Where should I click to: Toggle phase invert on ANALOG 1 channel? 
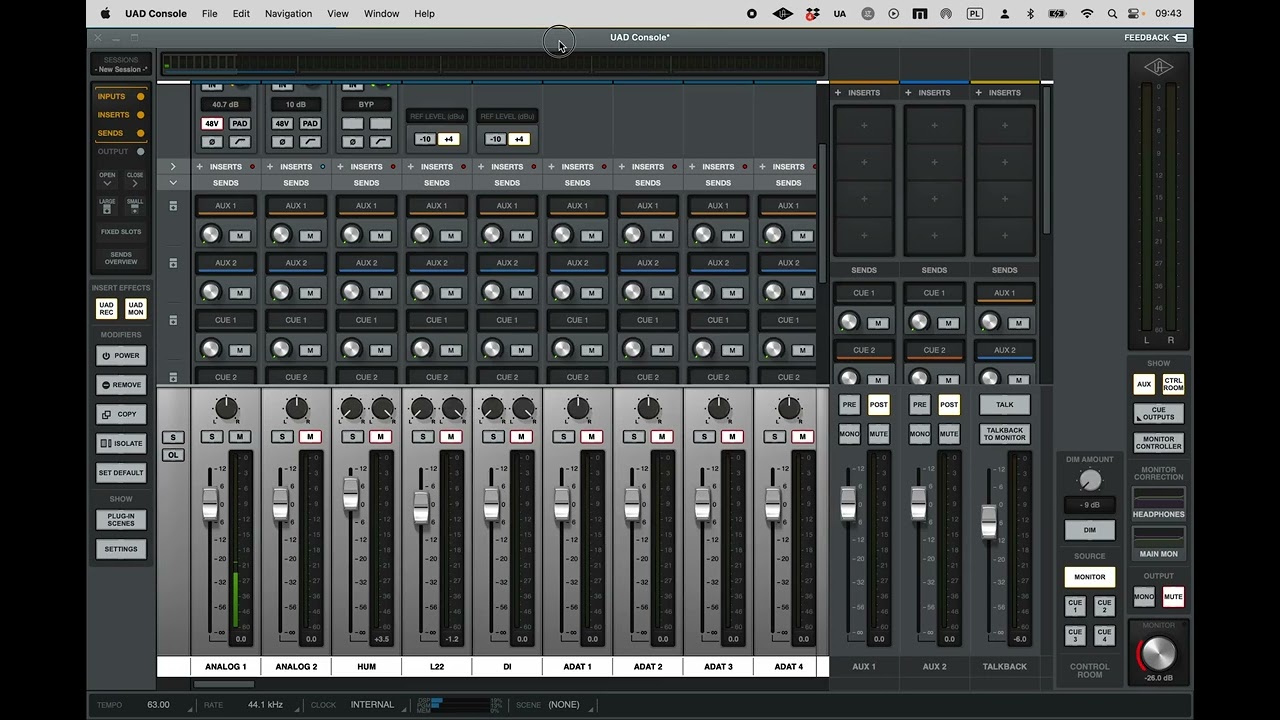(211, 142)
